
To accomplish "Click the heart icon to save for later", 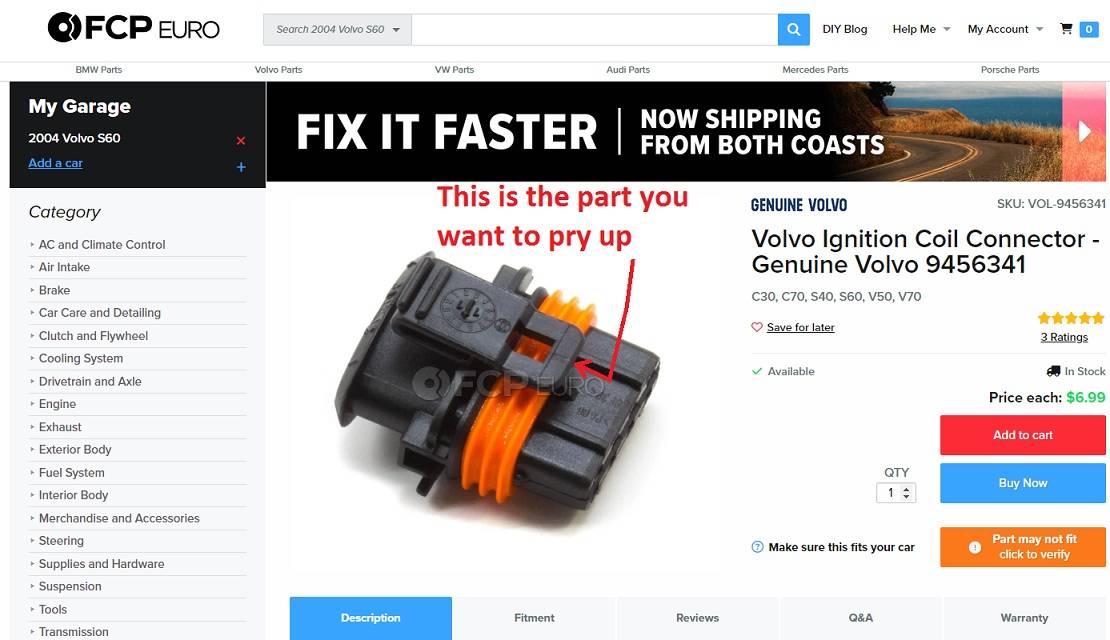I will point(757,327).
